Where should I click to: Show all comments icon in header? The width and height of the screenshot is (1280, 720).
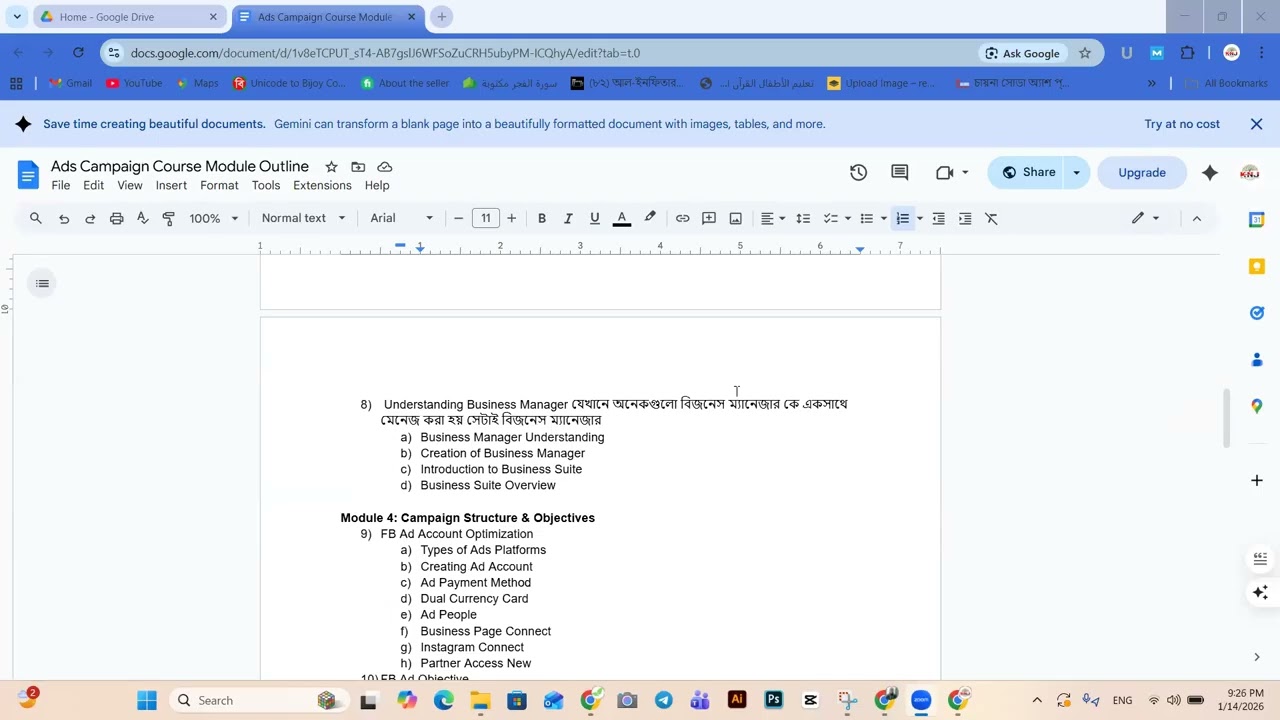point(899,172)
